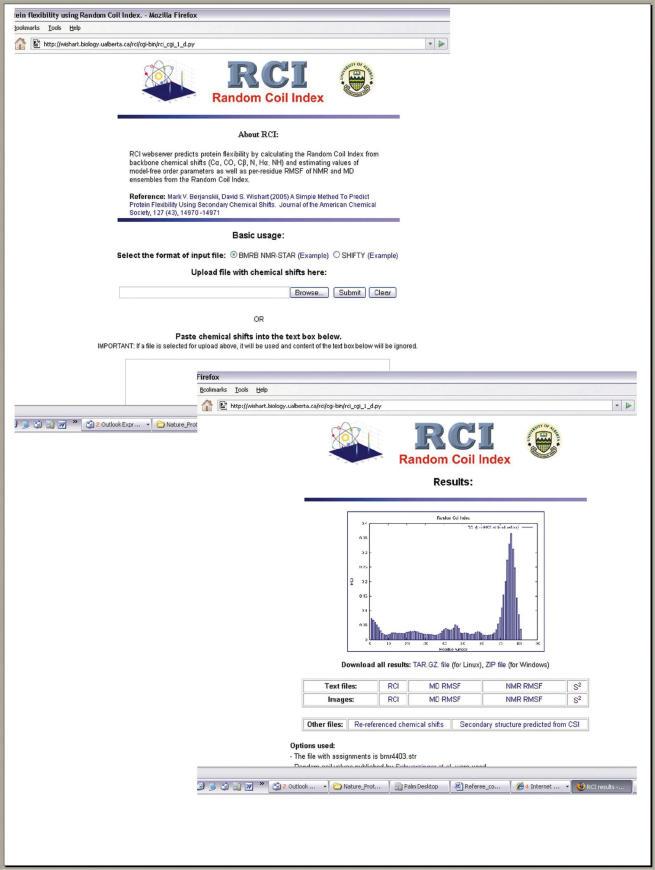Click the file upload path input field
The image size is (655, 870).
point(203,293)
